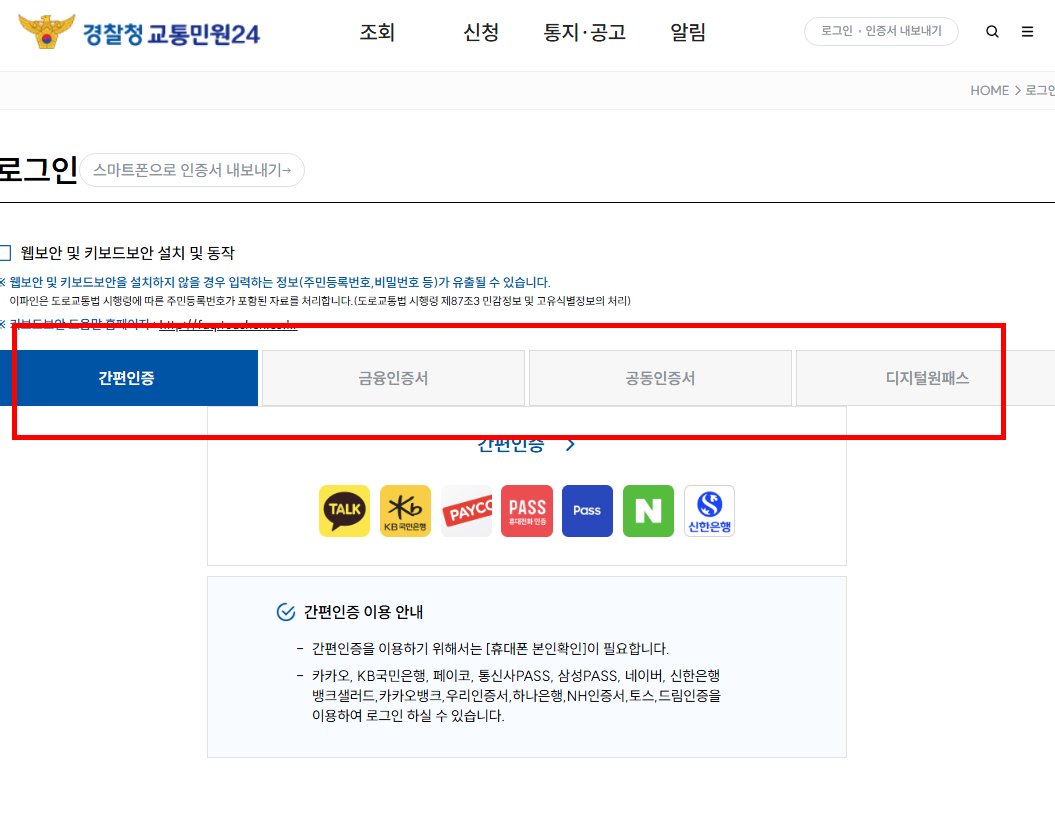Screen dimensions: 1055x816
Task: Open the site search magnifier
Action: (x=992, y=31)
